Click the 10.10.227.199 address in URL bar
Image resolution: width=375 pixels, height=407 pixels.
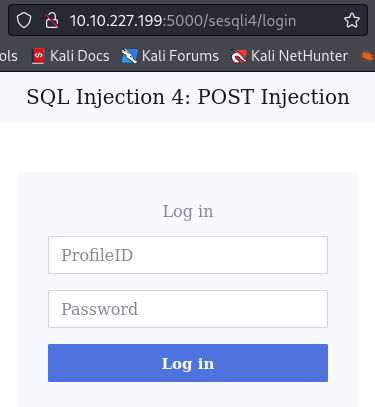point(116,21)
